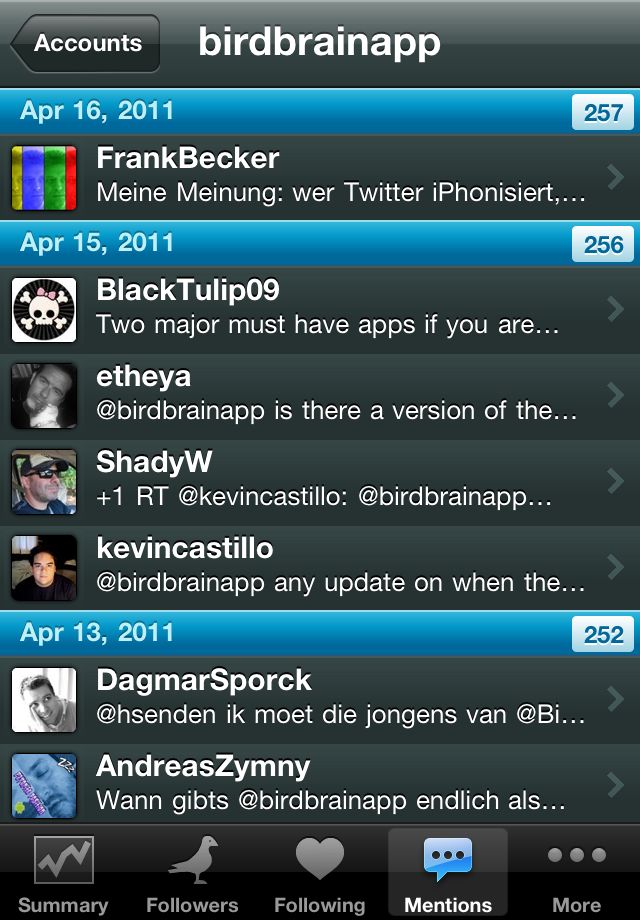This screenshot has height=920, width=640.
Task: Select the Apr 13, 2011 header
Action: [x=320, y=634]
